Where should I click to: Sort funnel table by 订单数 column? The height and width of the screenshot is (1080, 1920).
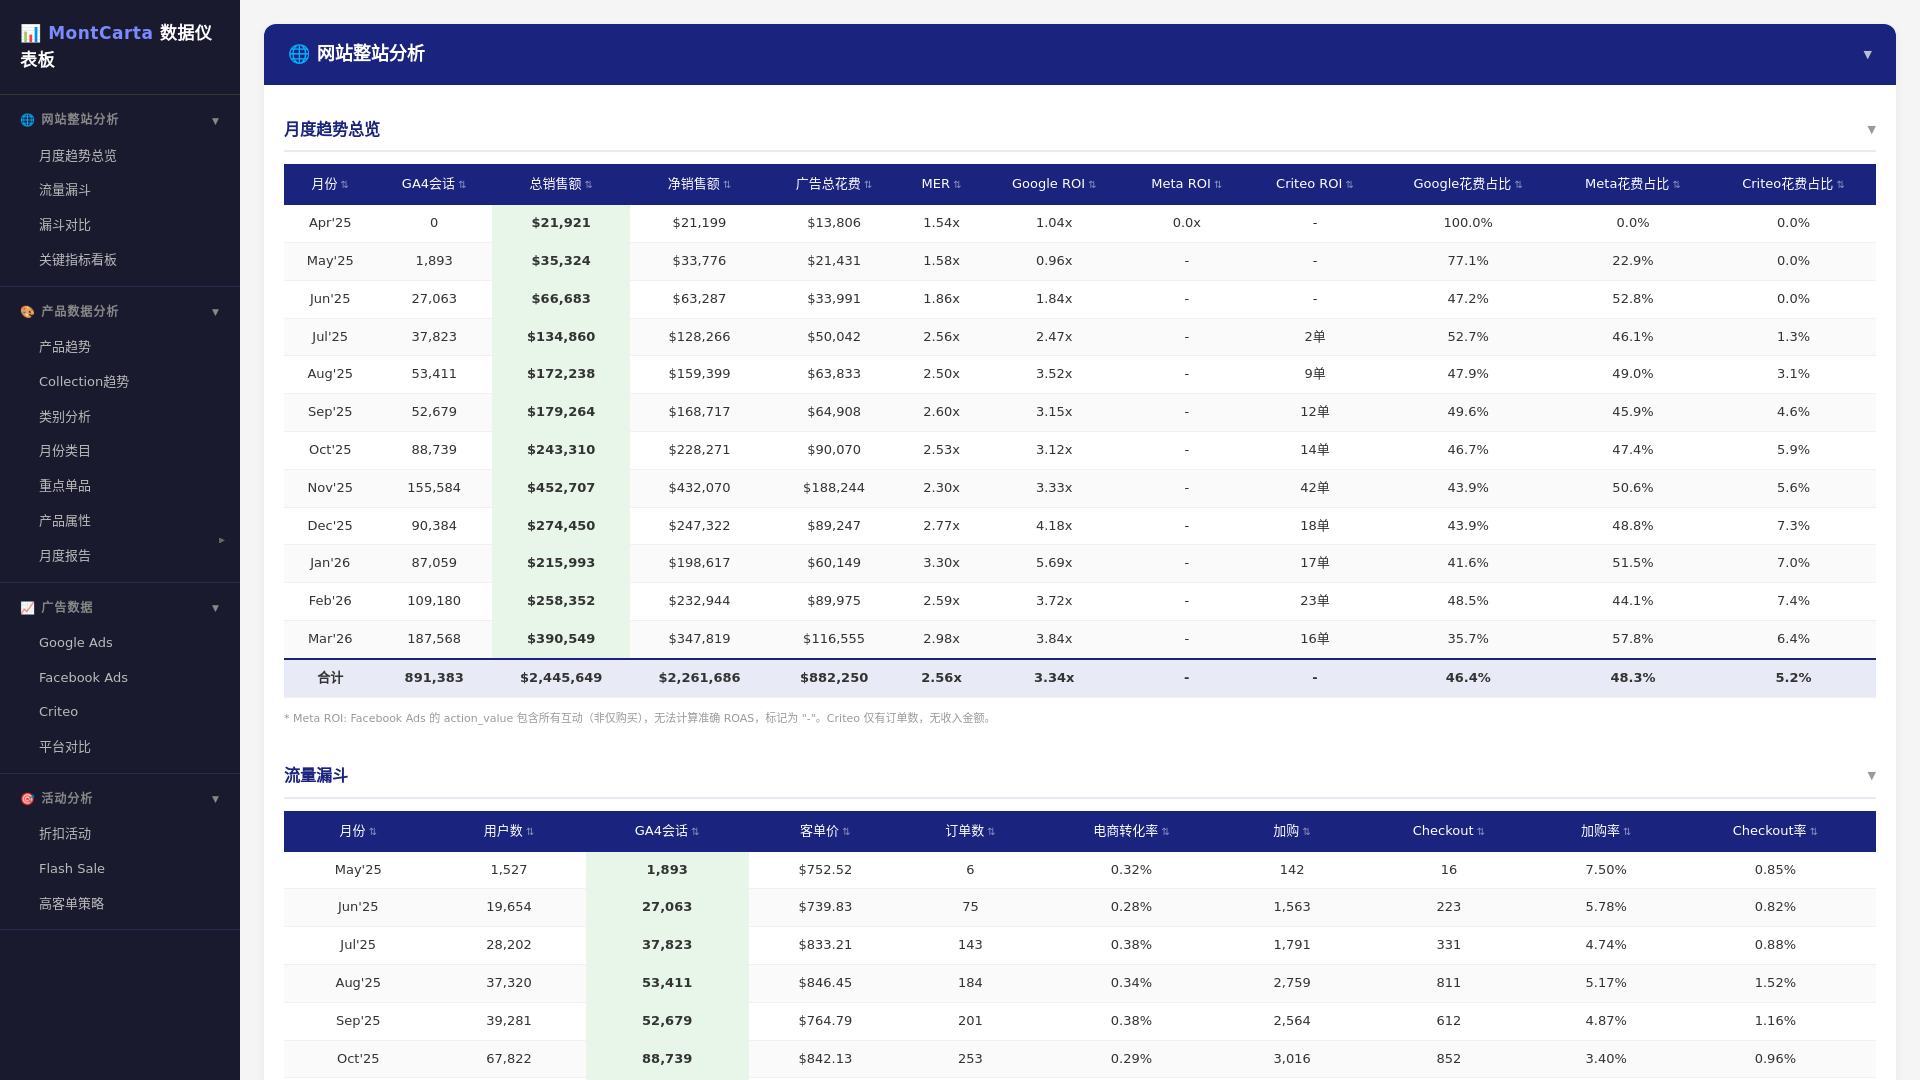[x=970, y=831]
